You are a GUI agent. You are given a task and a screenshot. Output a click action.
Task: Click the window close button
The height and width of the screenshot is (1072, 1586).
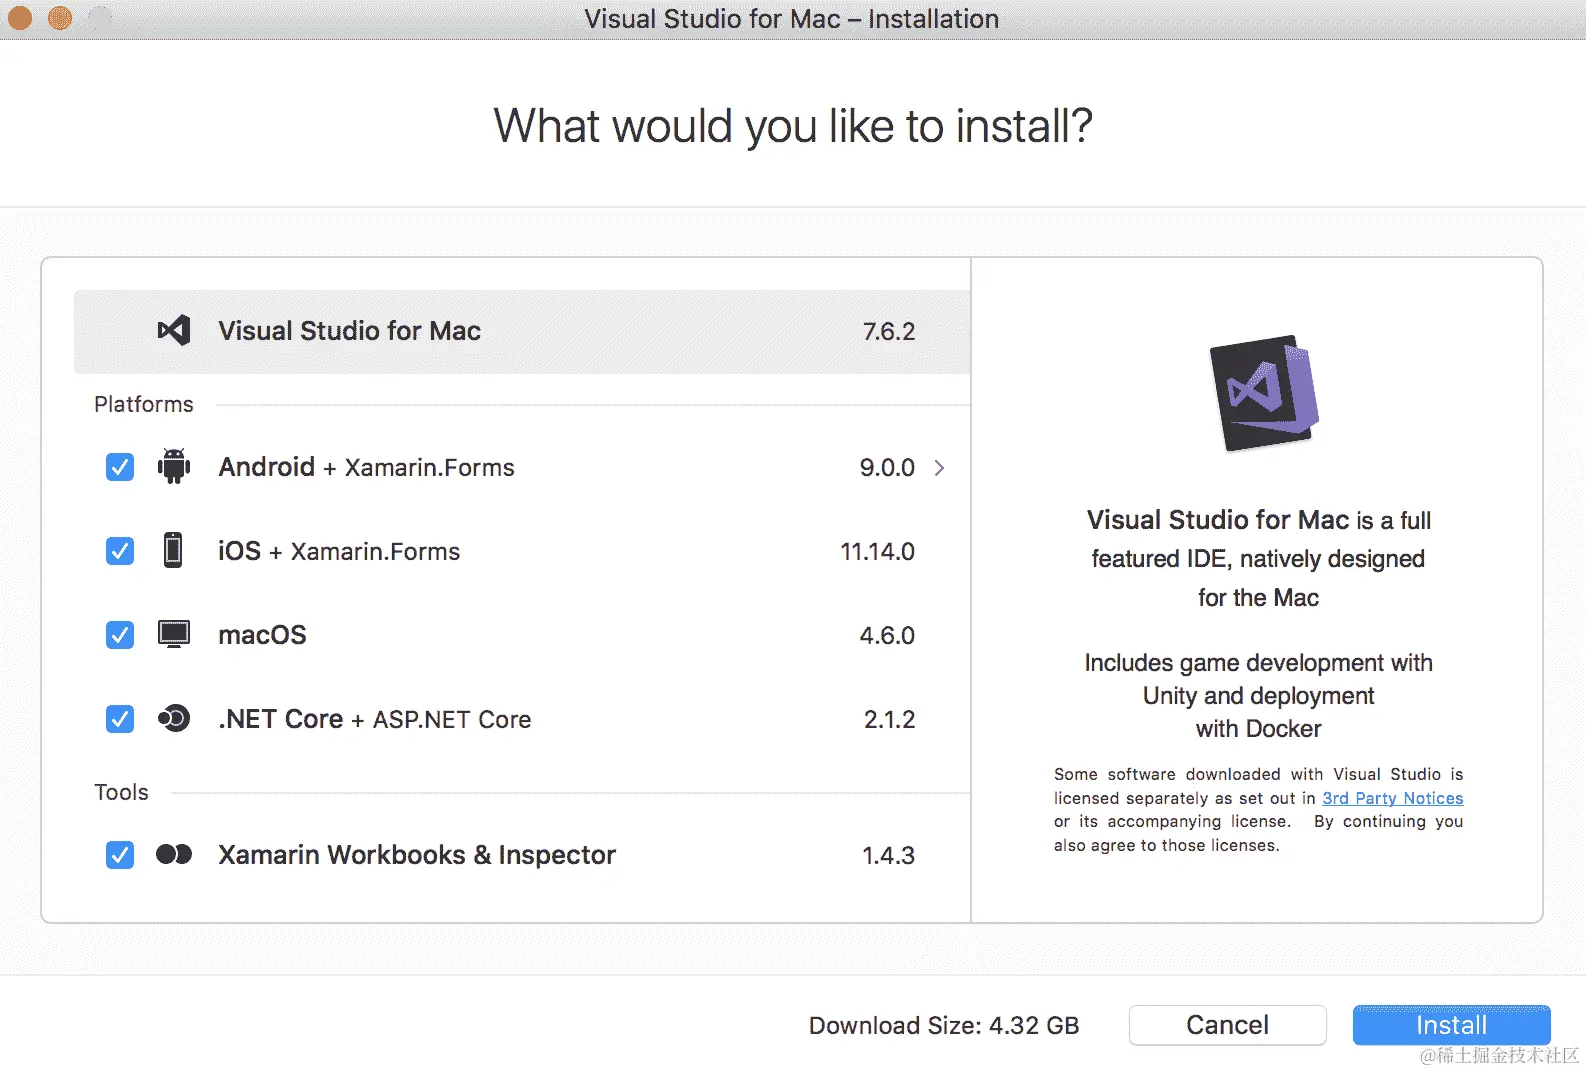20,18
